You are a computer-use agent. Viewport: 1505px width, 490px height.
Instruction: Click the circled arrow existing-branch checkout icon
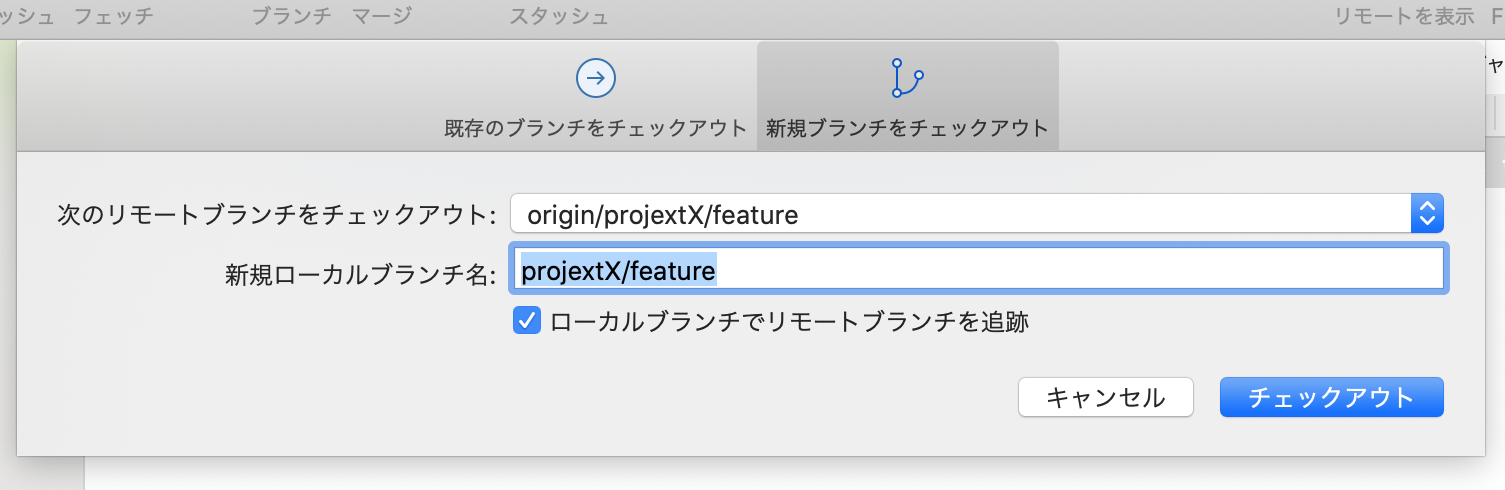pyautogui.click(x=596, y=77)
